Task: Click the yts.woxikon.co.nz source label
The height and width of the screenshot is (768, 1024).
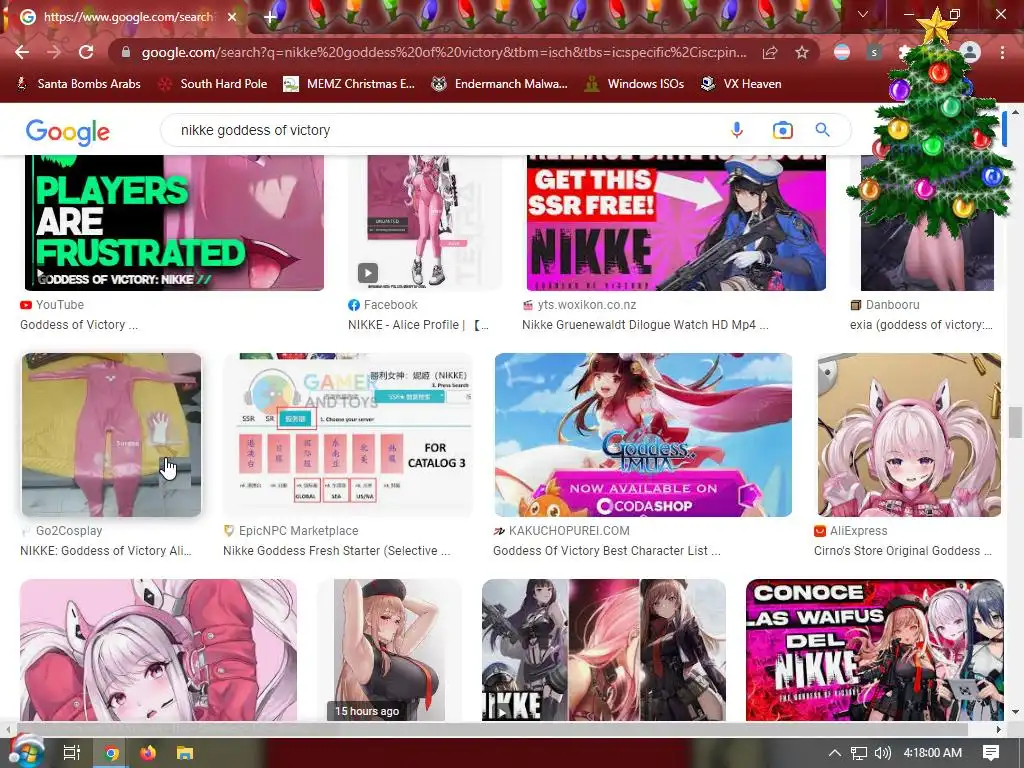Action: point(586,304)
